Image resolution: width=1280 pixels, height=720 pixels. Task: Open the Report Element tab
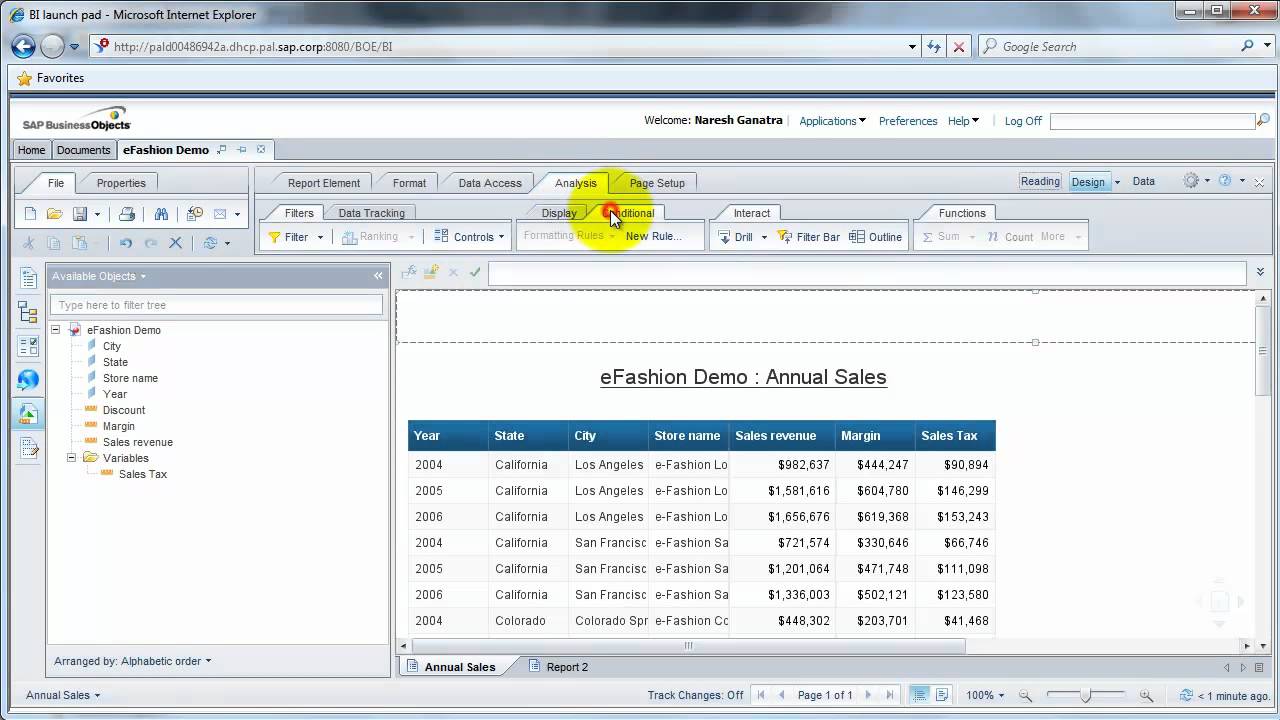tap(324, 183)
